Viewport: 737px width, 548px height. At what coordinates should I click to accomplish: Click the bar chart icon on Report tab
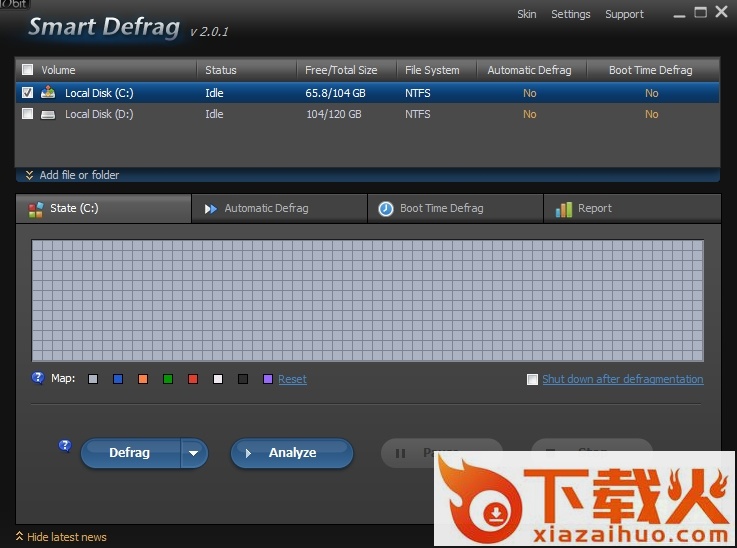point(564,210)
